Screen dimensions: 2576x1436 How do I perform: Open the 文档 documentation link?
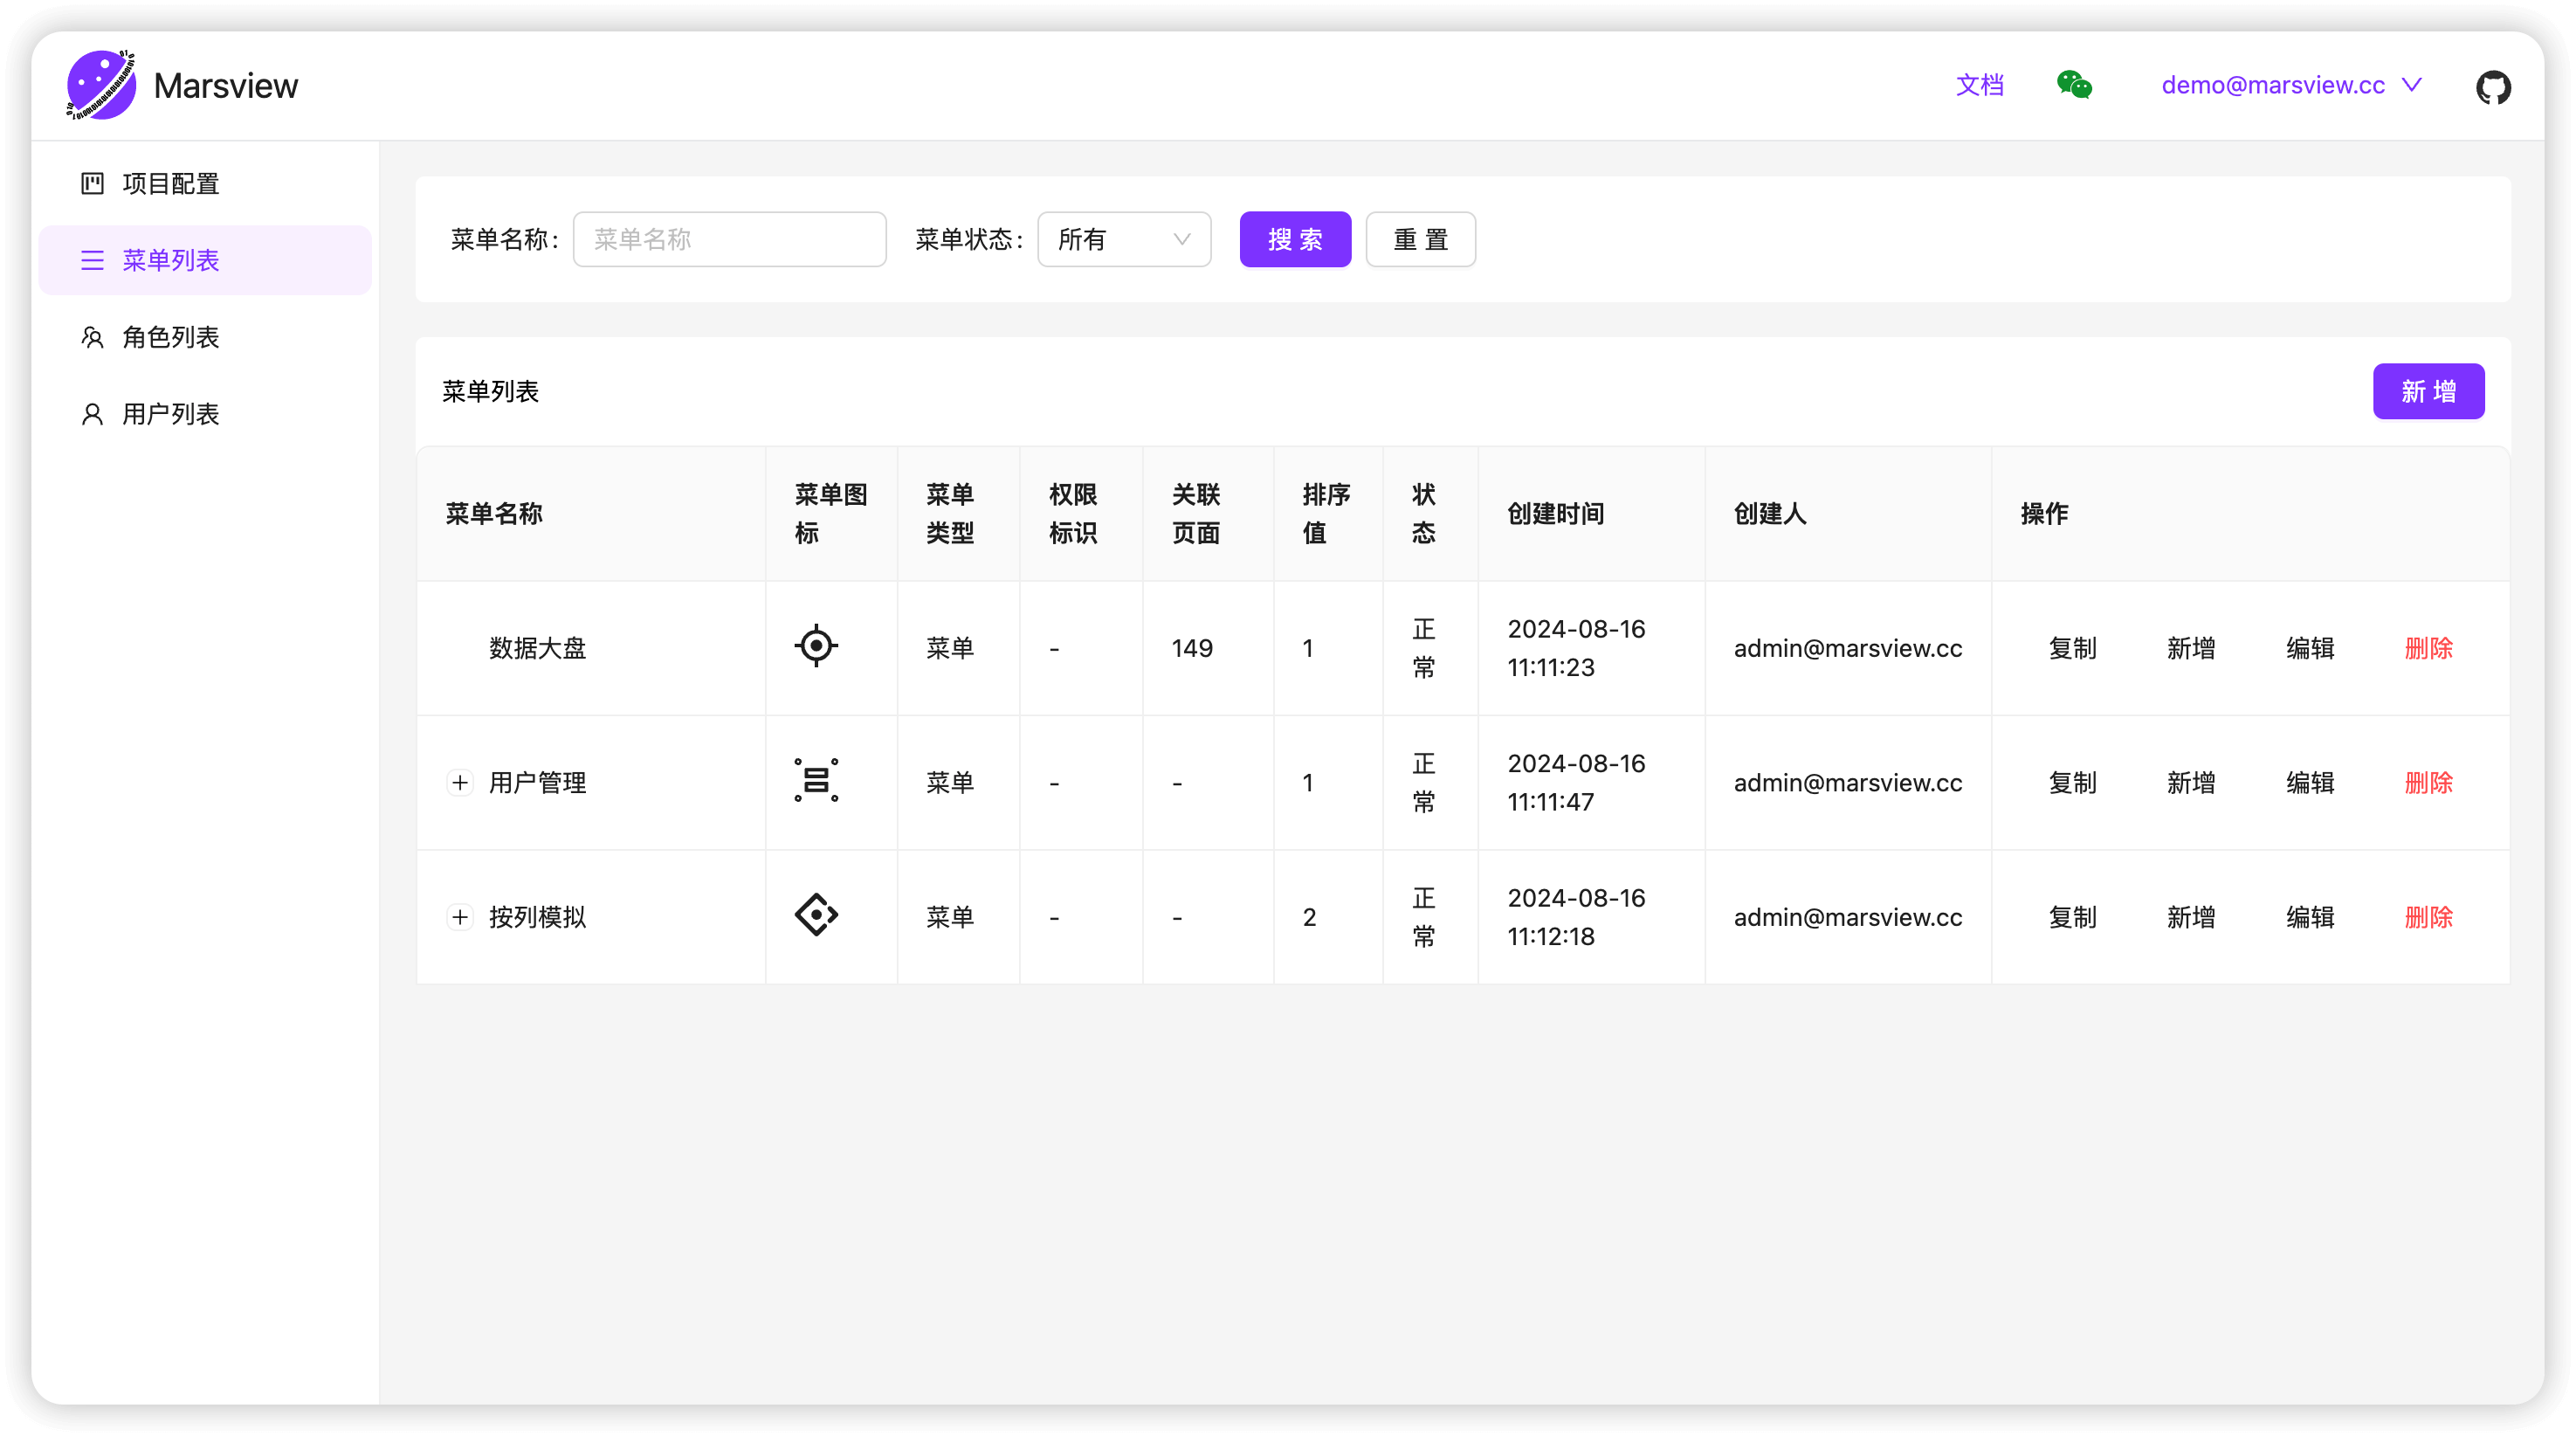(x=1980, y=85)
